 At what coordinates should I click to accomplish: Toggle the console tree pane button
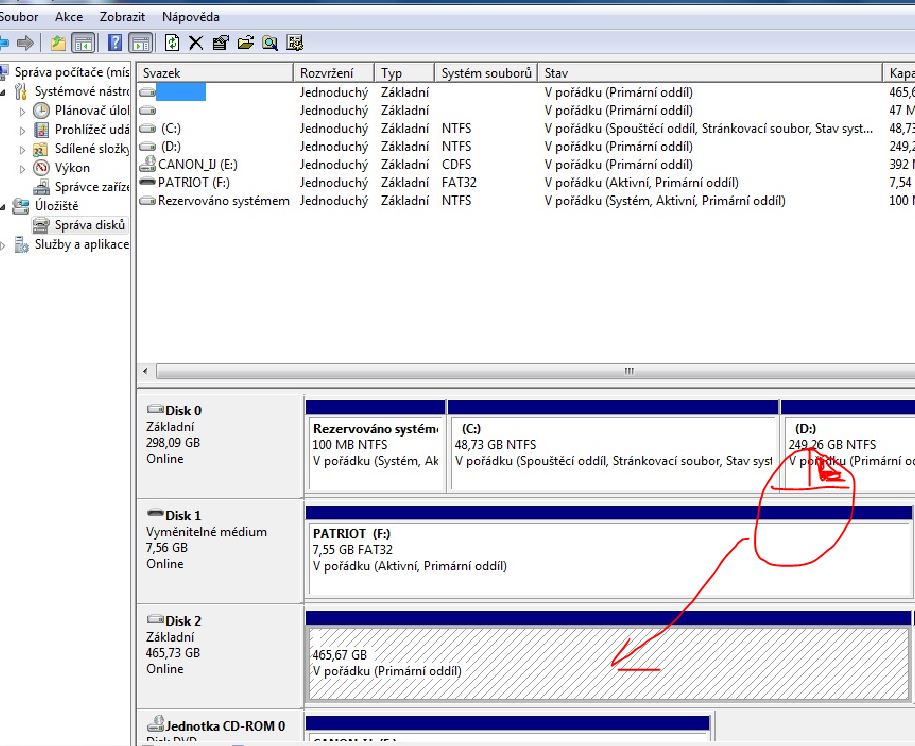pos(83,42)
